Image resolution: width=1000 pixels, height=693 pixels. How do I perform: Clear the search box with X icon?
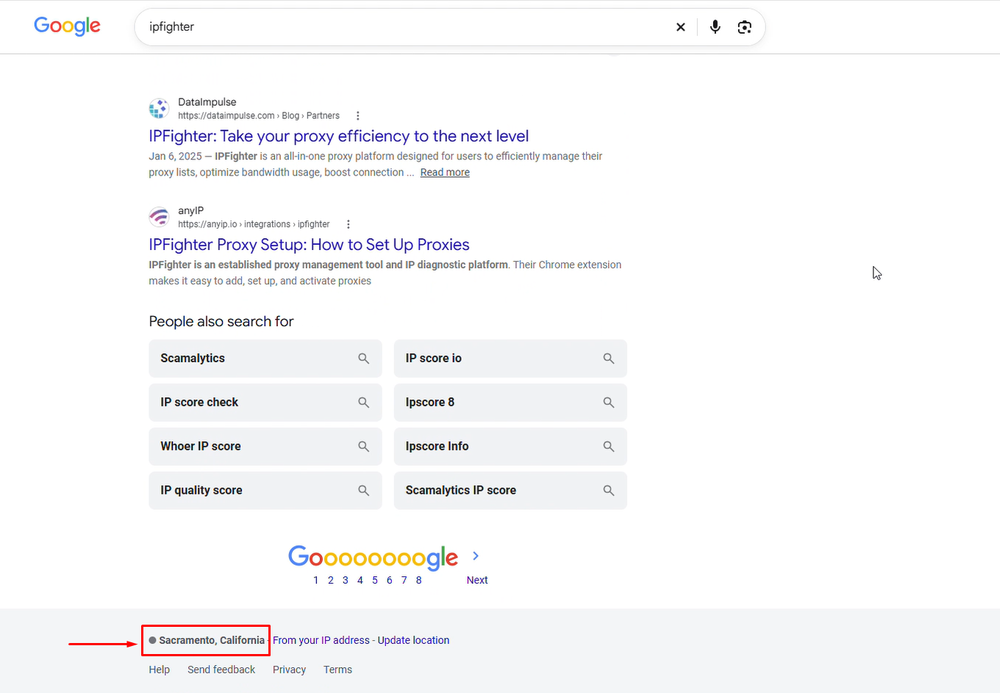click(x=680, y=27)
